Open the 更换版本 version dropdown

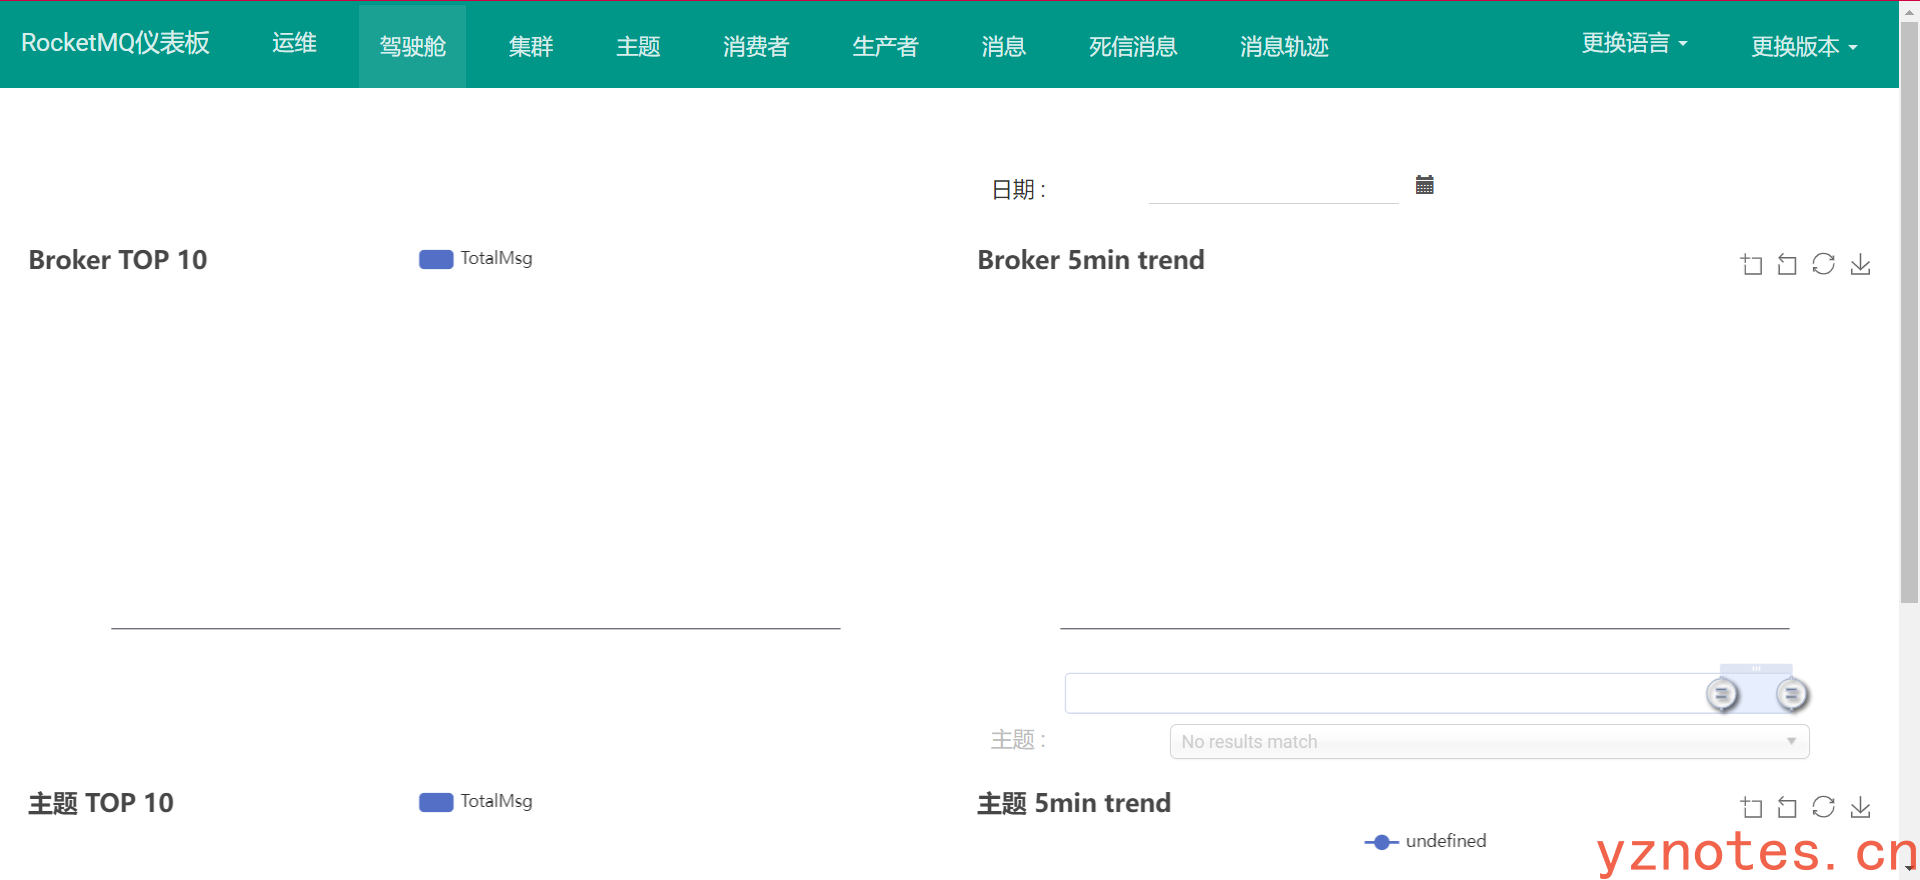(1803, 46)
